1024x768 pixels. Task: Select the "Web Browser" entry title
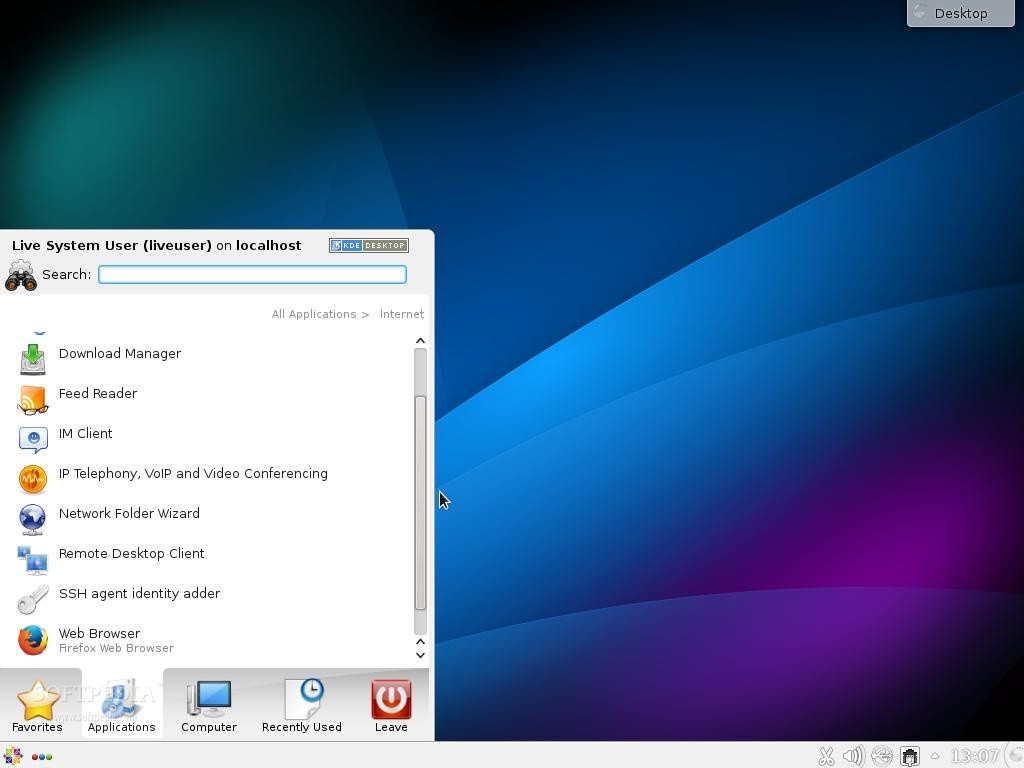[99, 633]
